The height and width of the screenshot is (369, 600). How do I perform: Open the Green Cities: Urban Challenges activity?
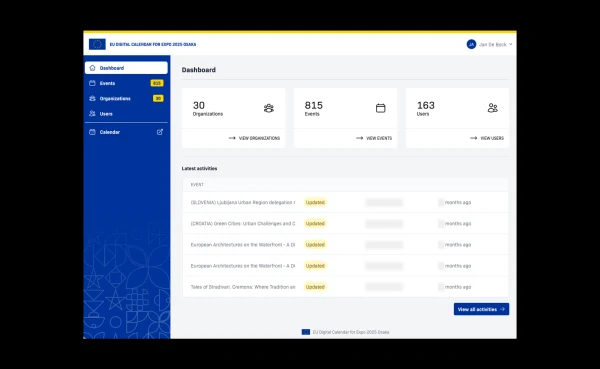click(x=243, y=224)
